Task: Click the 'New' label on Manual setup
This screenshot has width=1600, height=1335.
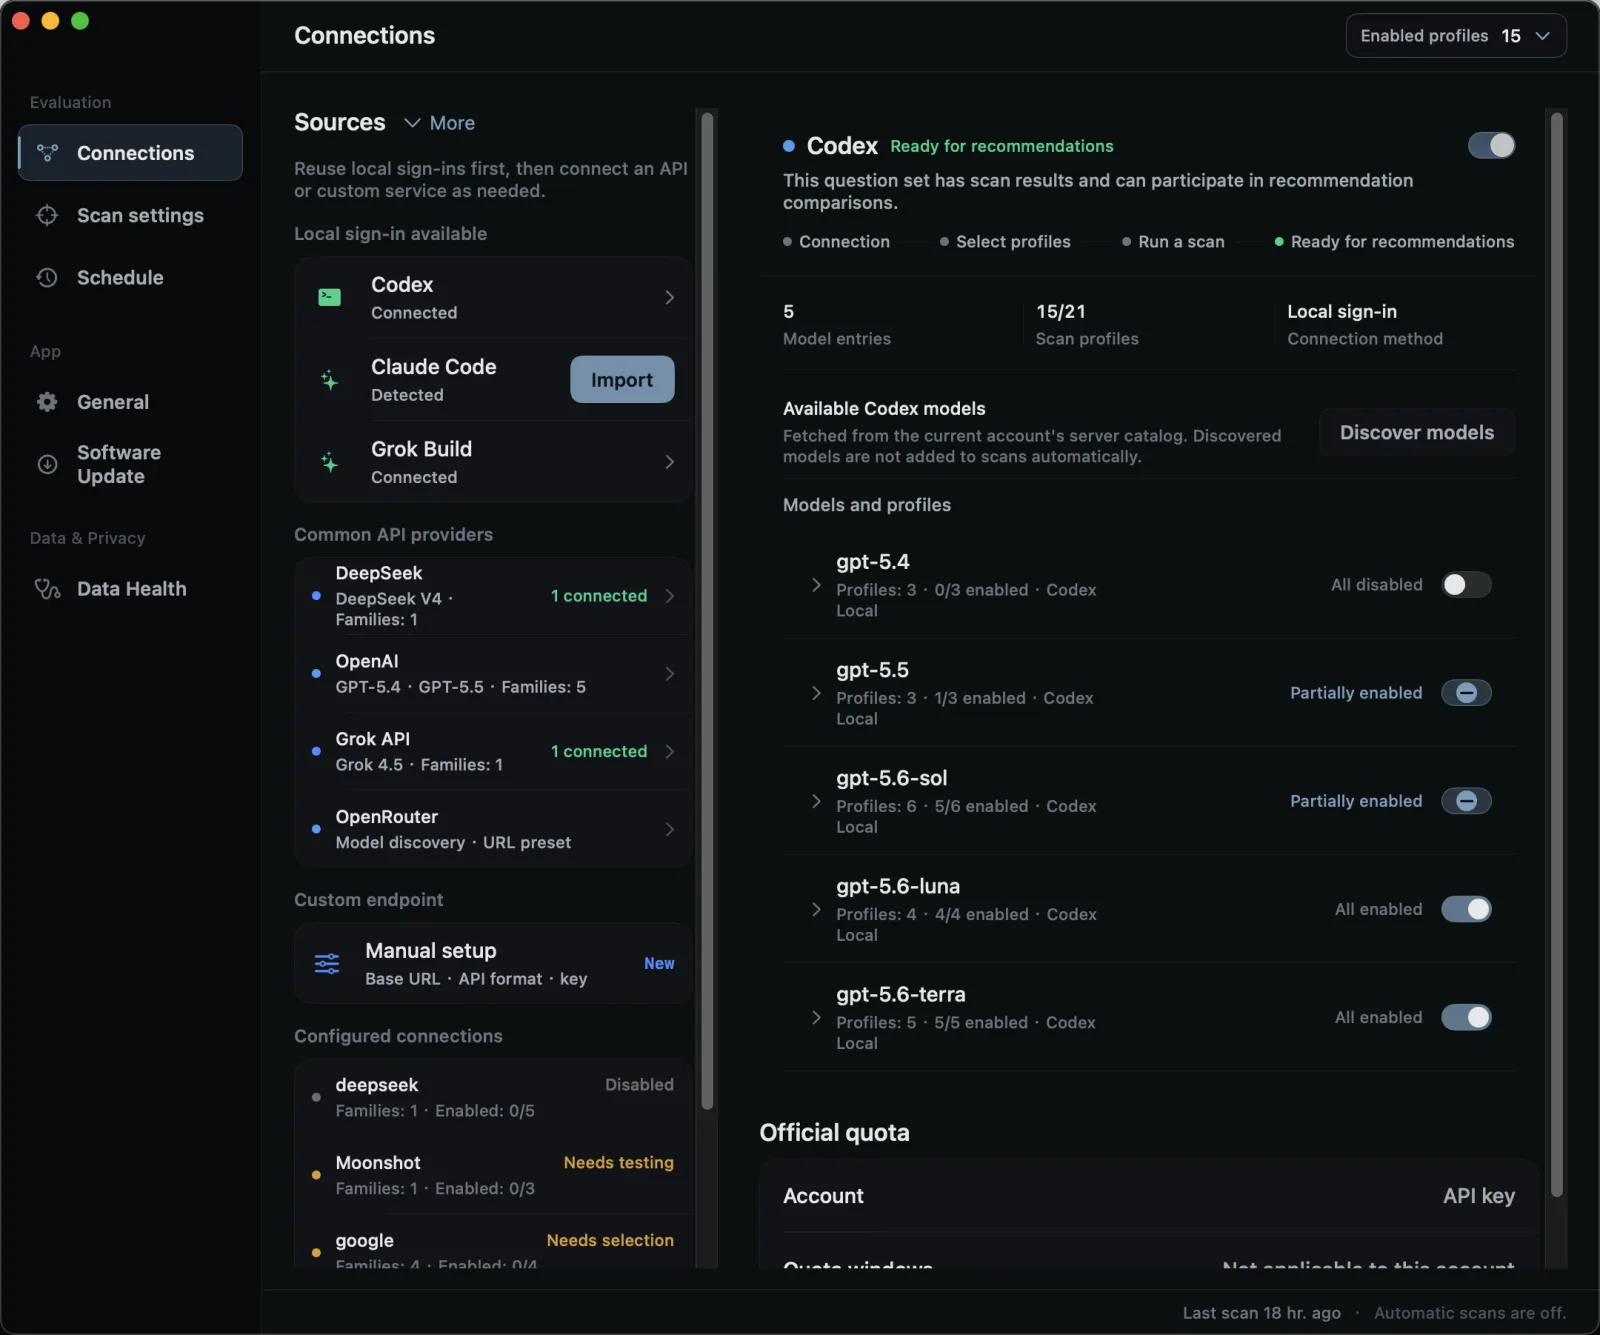Action: tap(659, 964)
